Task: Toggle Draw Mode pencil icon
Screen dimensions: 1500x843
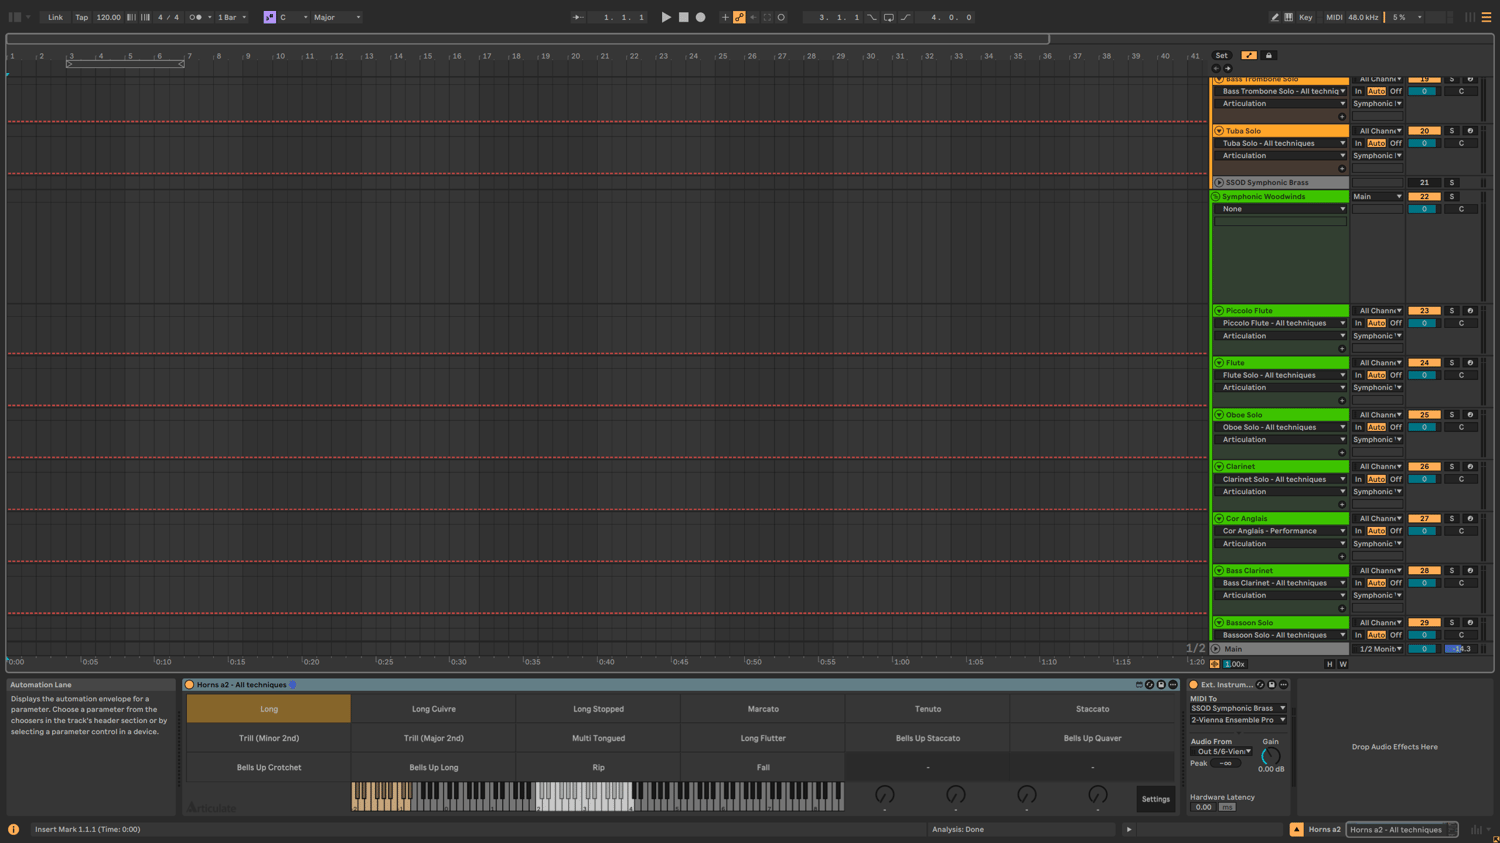Action: [1274, 17]
